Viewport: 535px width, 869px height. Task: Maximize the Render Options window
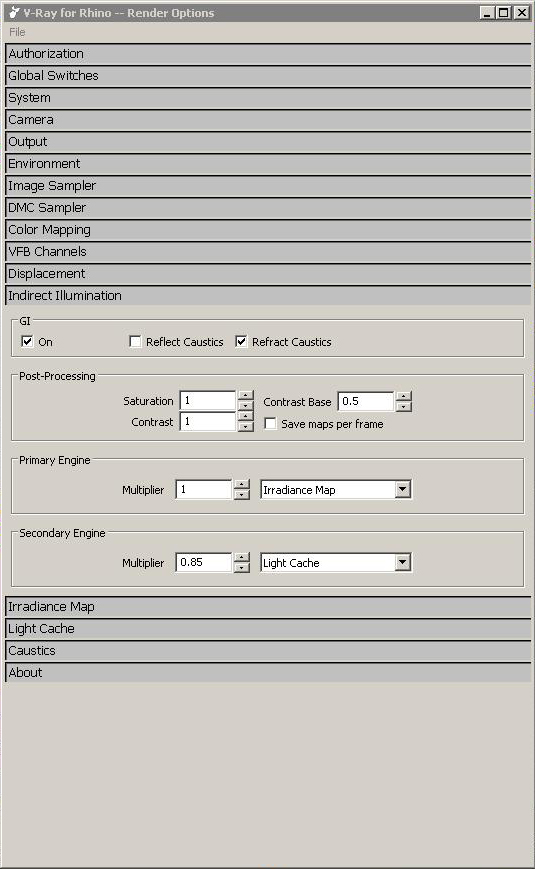pos(503,13)
